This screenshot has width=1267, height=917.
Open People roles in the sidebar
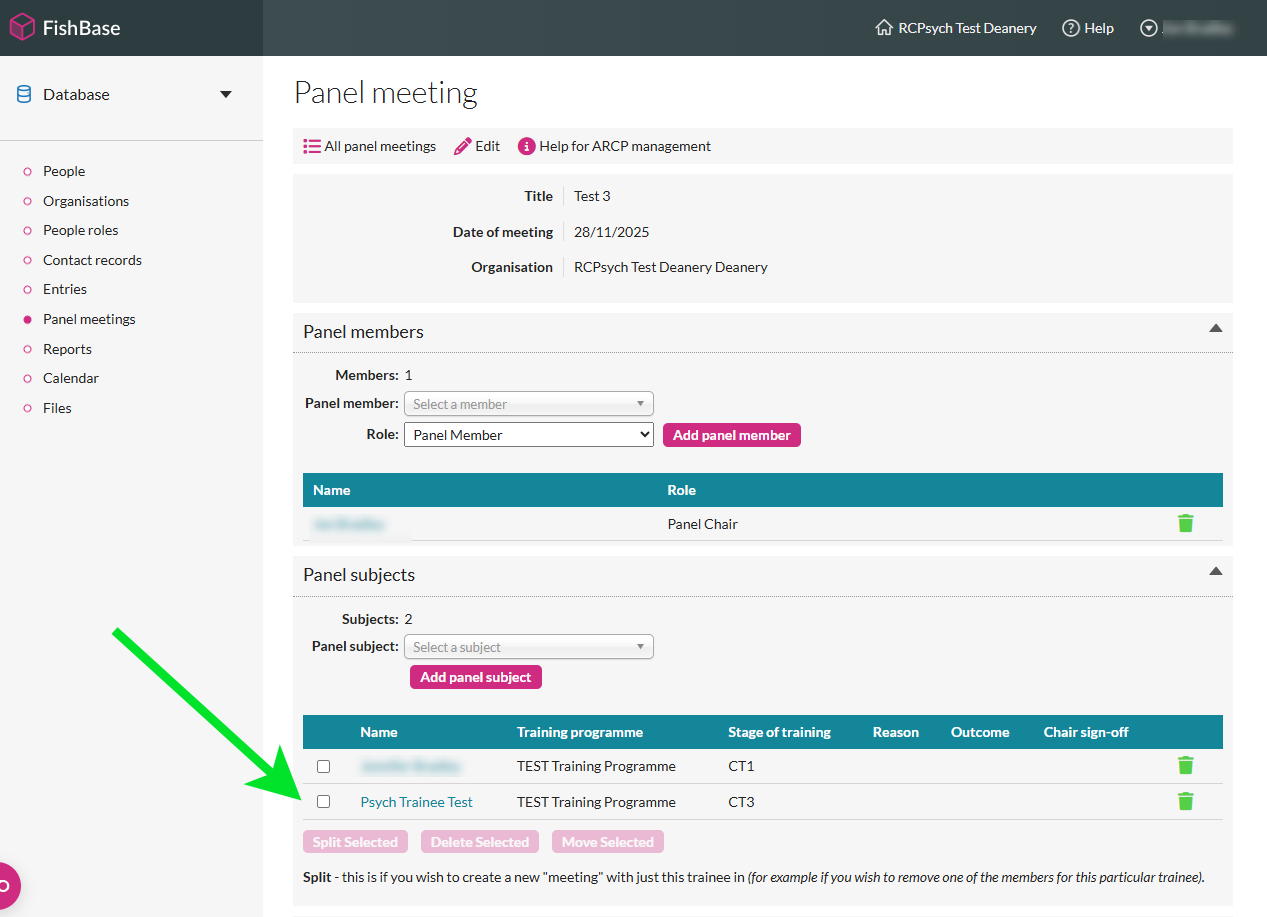click(x=80, y=230)
